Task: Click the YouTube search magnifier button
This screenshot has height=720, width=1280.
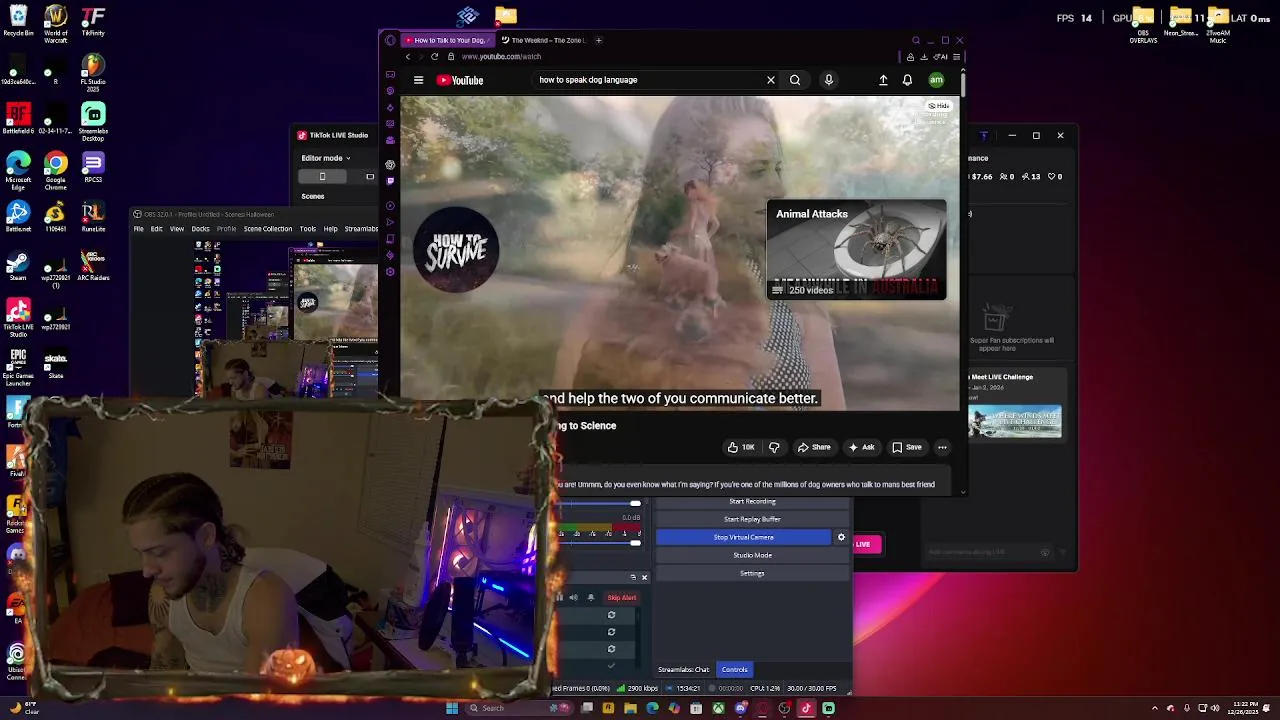Action: (795, 80)
